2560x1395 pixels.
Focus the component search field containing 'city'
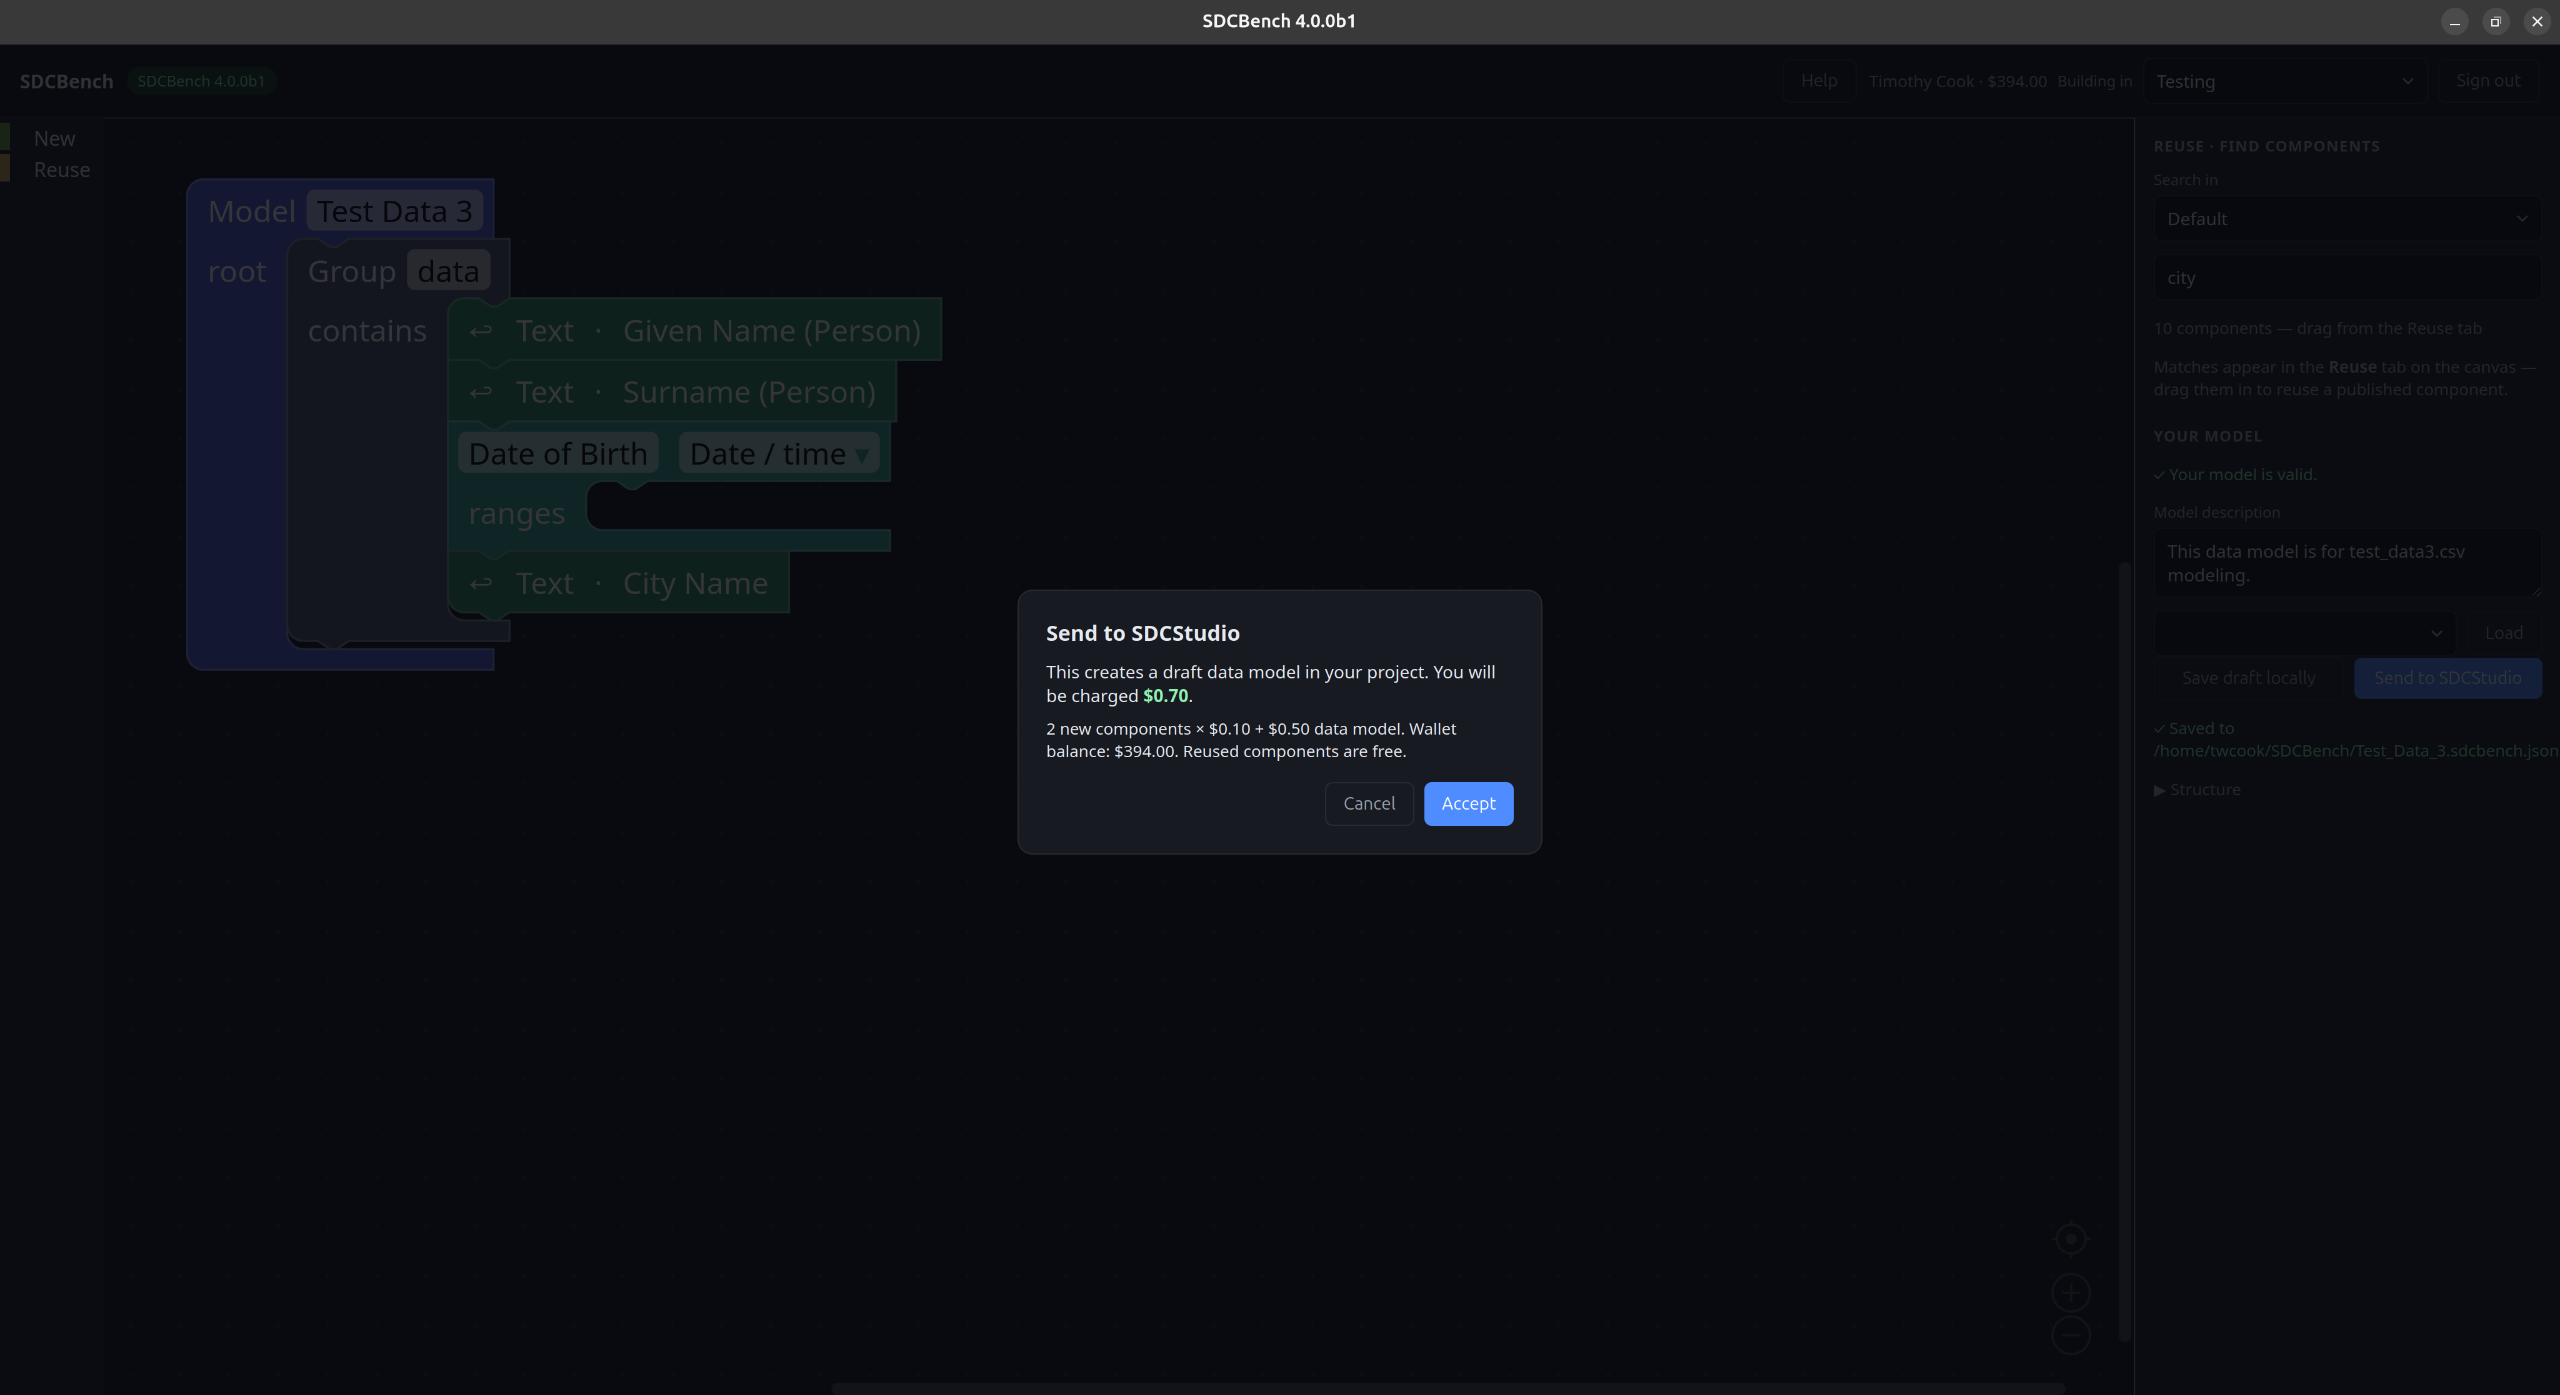pos(2347,278)
